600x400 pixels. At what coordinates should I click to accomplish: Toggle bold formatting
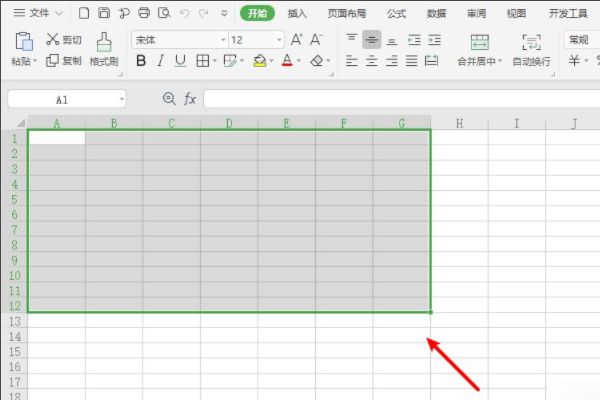[x=141, y=60]
